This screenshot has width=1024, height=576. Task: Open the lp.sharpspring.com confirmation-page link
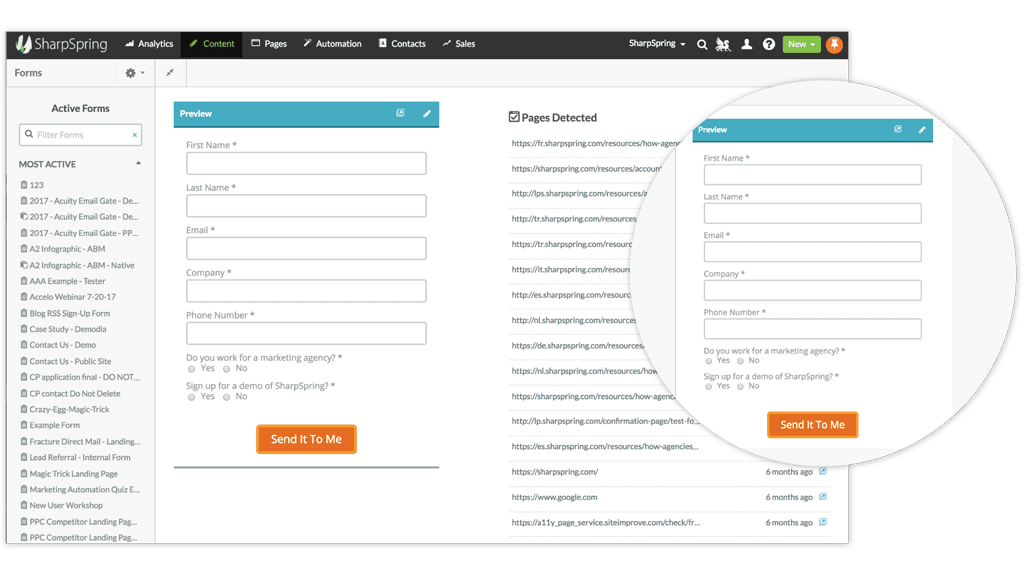[x=605, y=421]
